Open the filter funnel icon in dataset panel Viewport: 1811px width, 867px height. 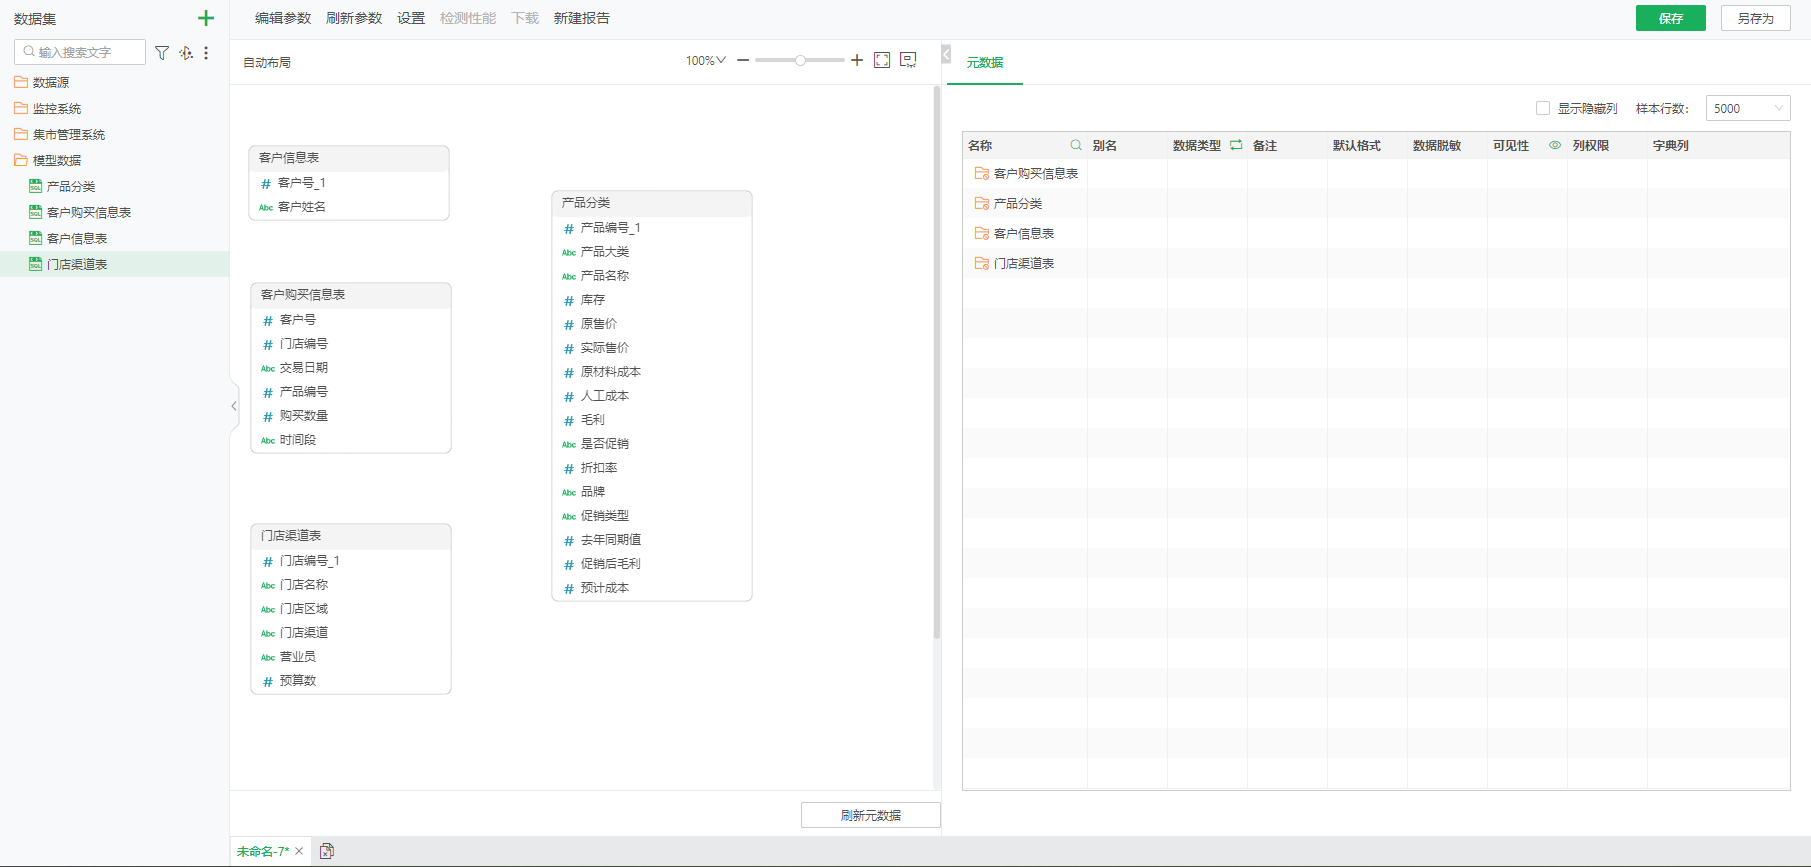(162, 53)
